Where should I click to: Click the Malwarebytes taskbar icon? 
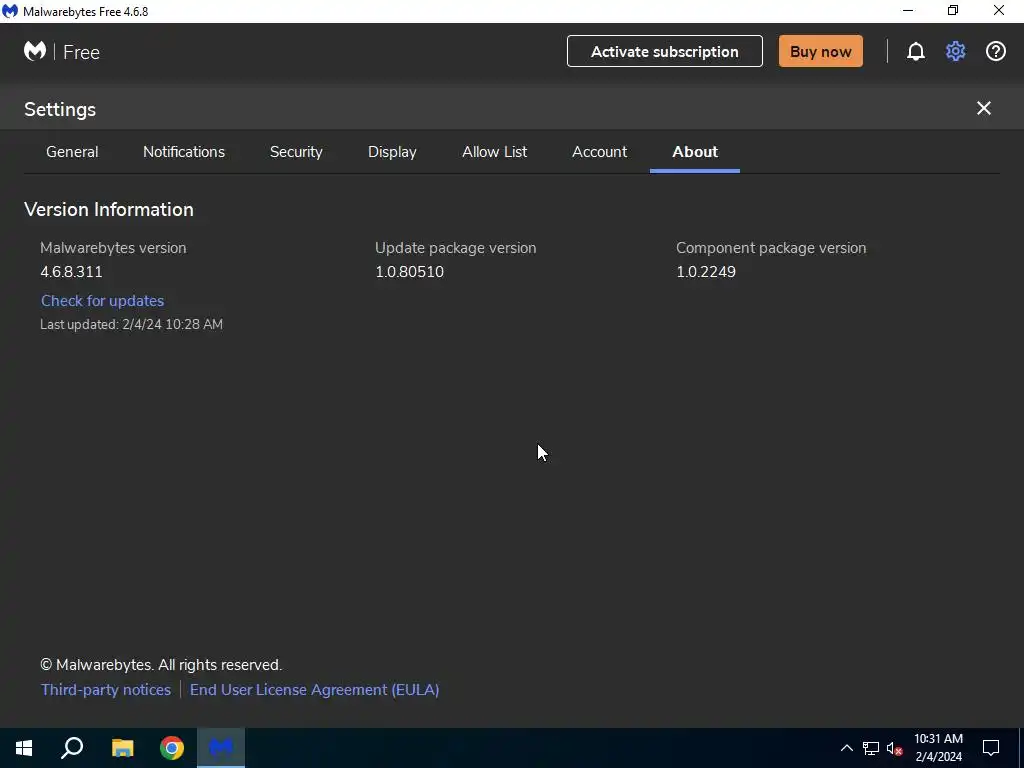pos(221,748)
